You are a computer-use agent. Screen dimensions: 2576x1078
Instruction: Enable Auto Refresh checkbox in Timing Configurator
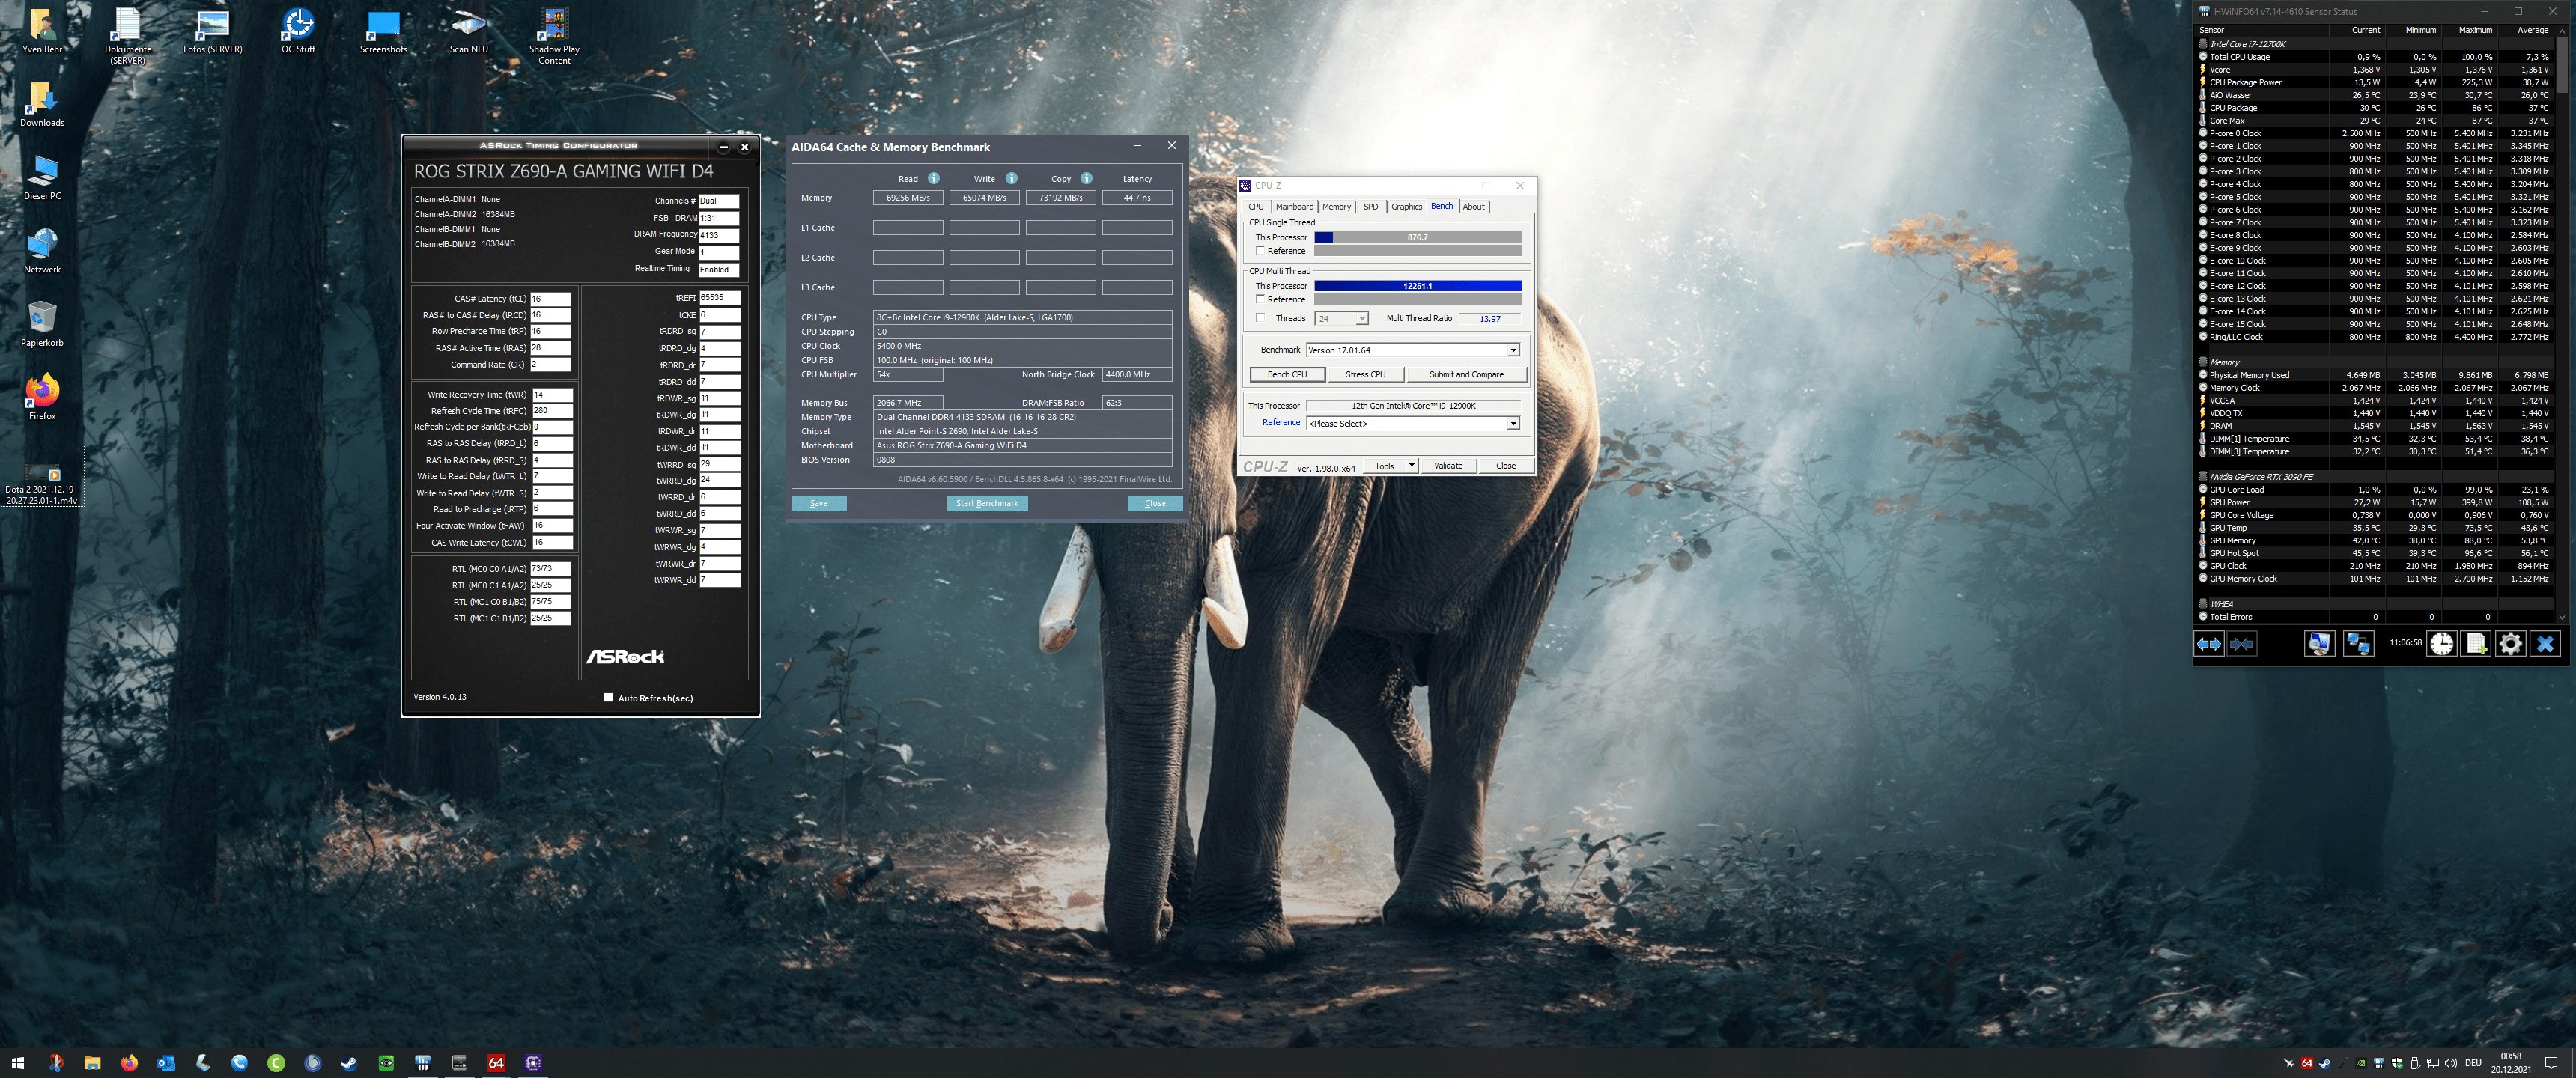[608, 698]
